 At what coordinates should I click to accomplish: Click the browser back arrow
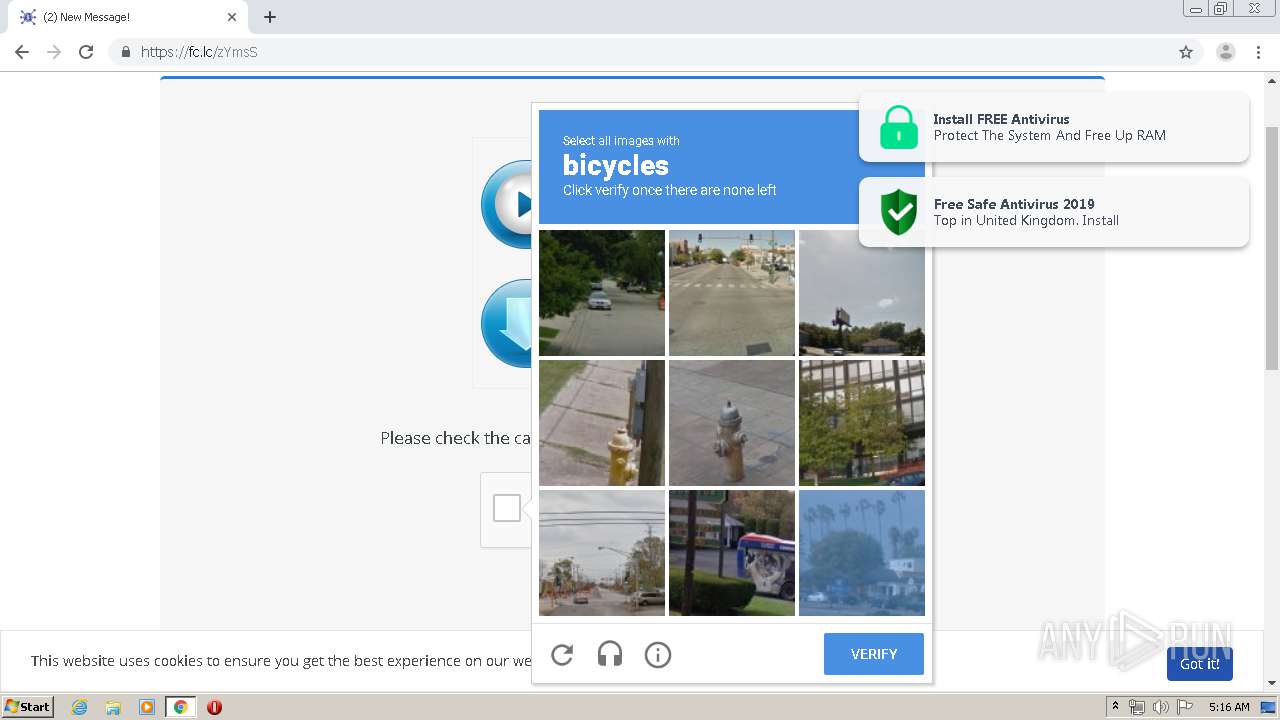click(22, 52)
